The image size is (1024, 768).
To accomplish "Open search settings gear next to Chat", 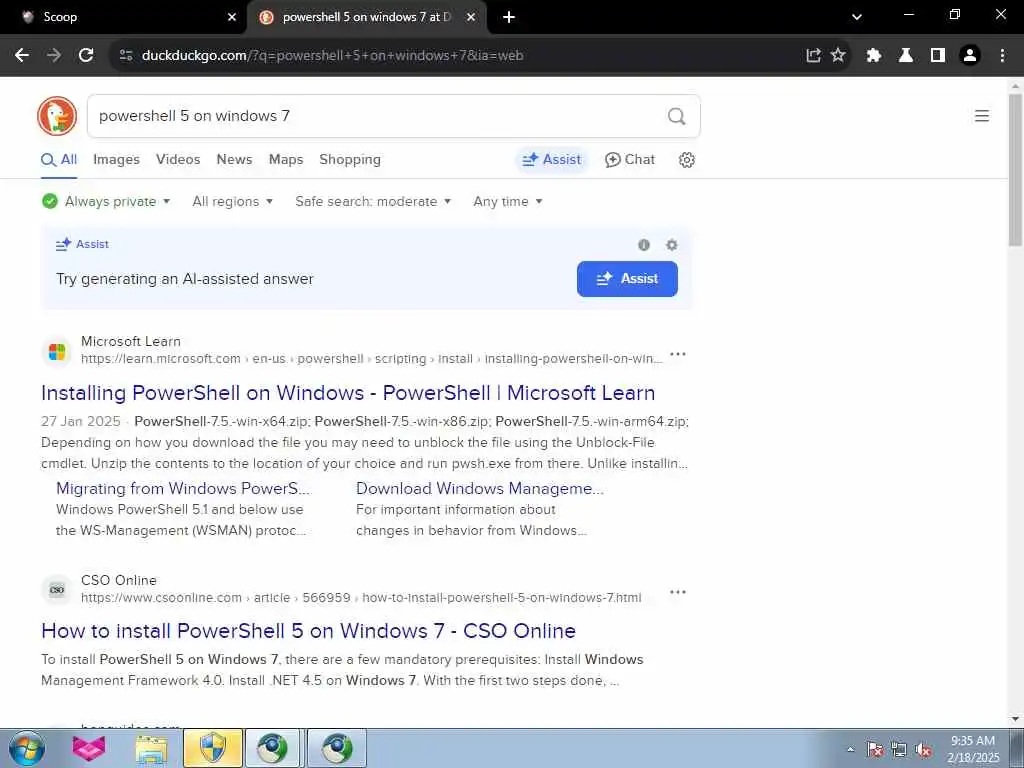I will point(686,160).
